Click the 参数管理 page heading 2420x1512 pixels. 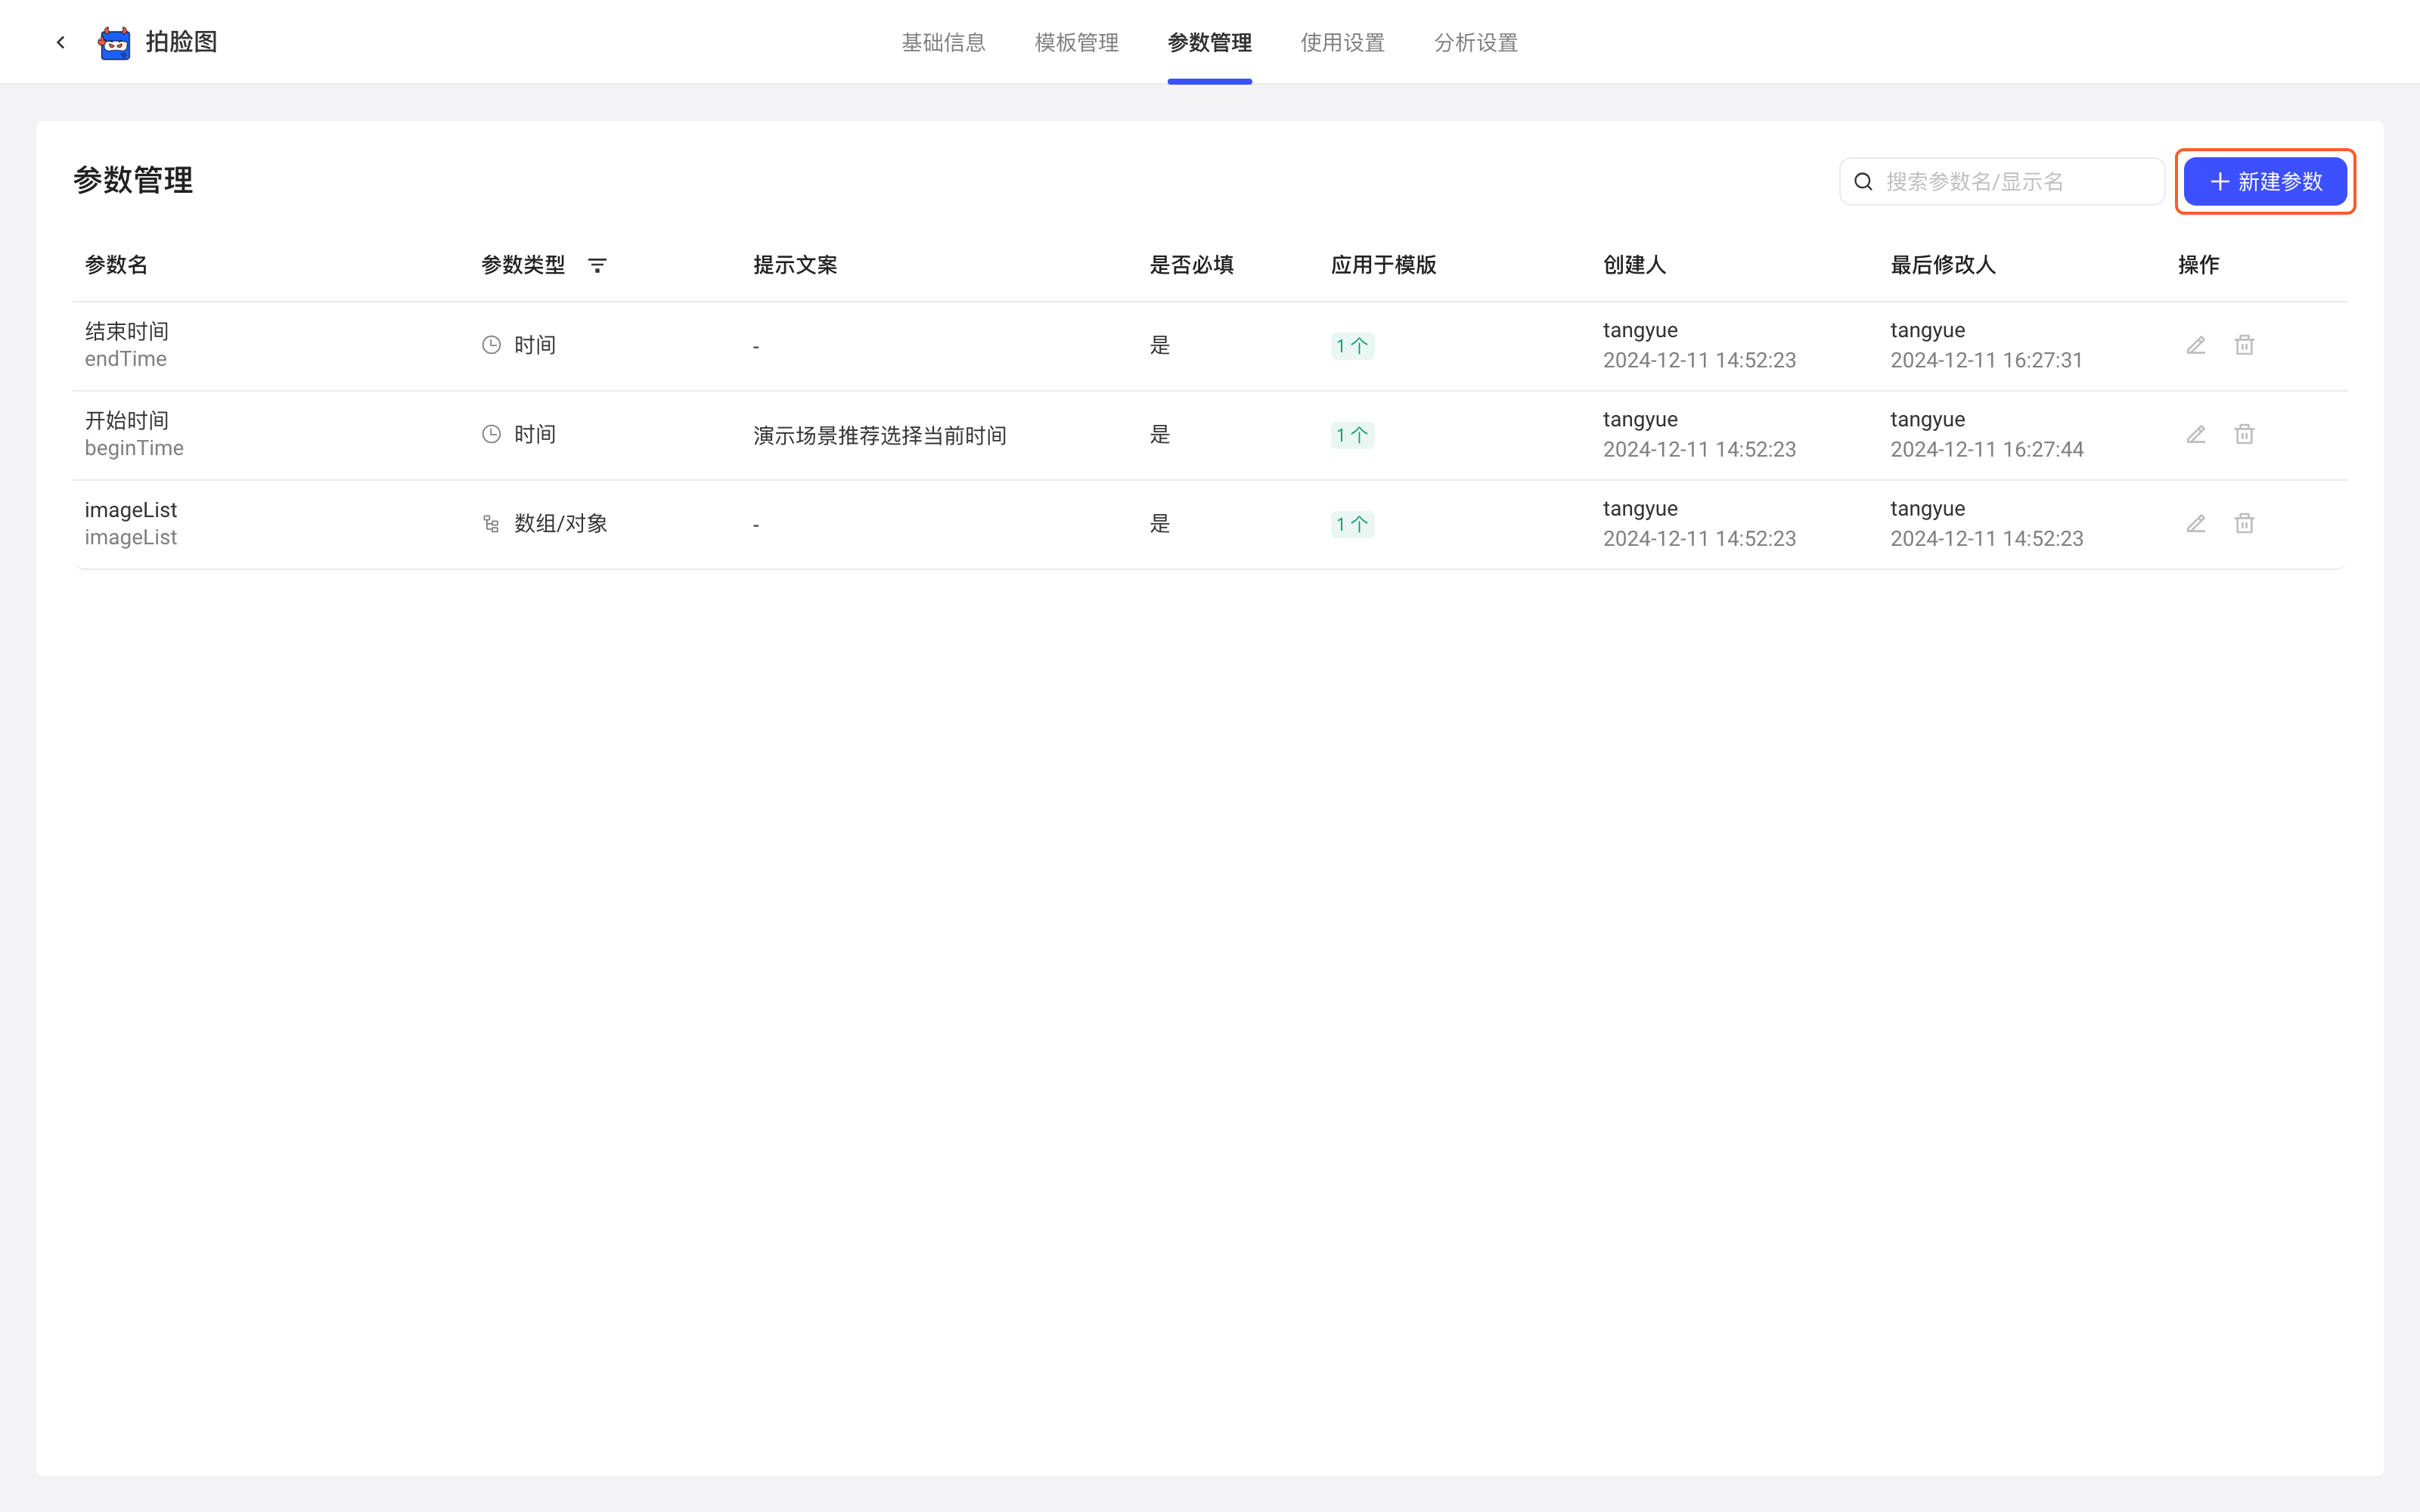click(x=133, y=180)
